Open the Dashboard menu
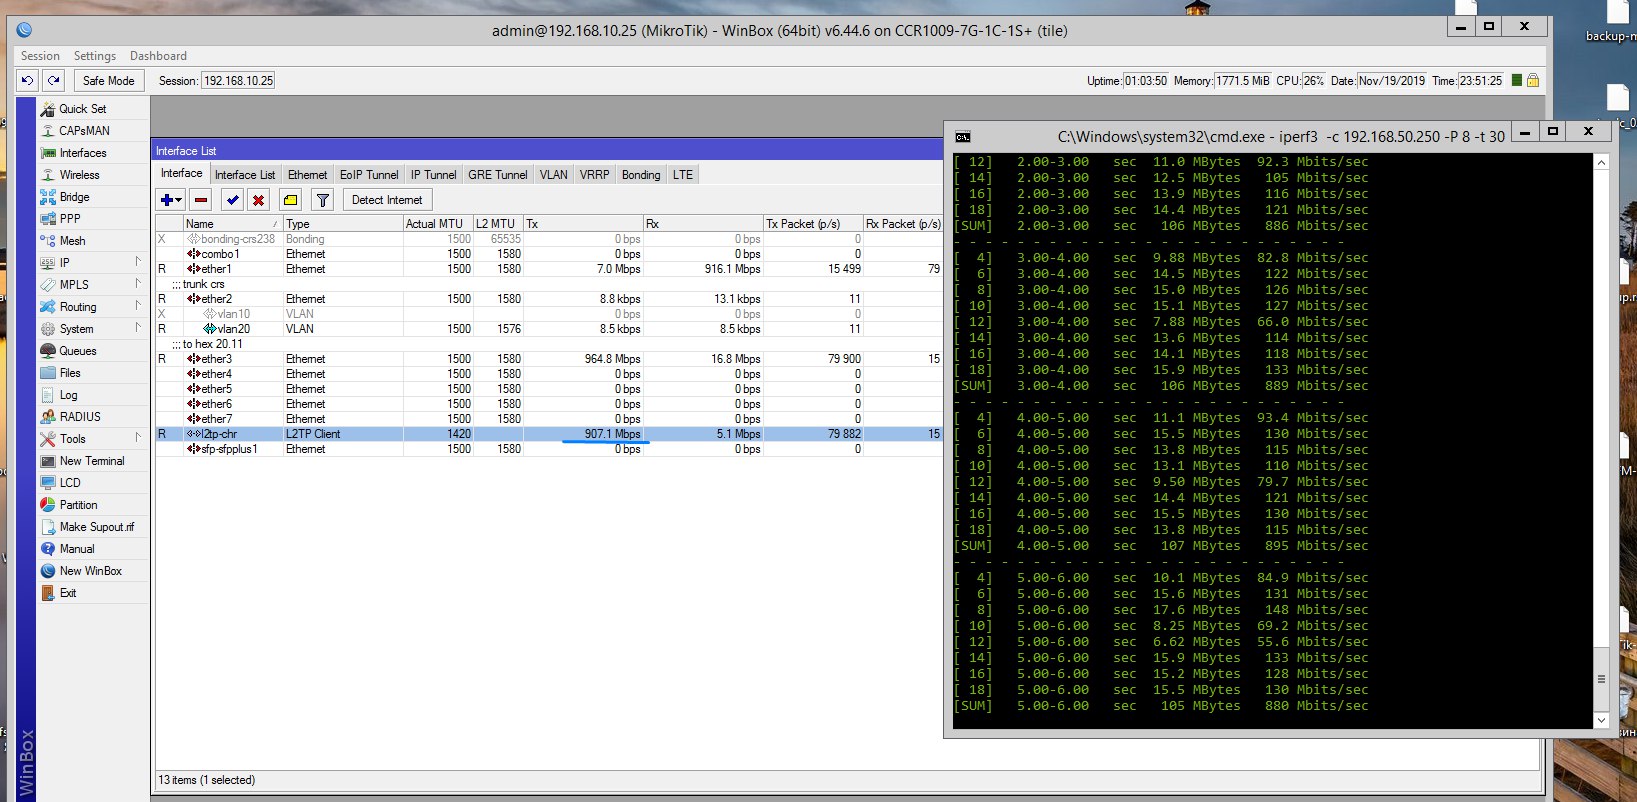This screenshot has width=1637, height=802. click(x=158, y=56)
